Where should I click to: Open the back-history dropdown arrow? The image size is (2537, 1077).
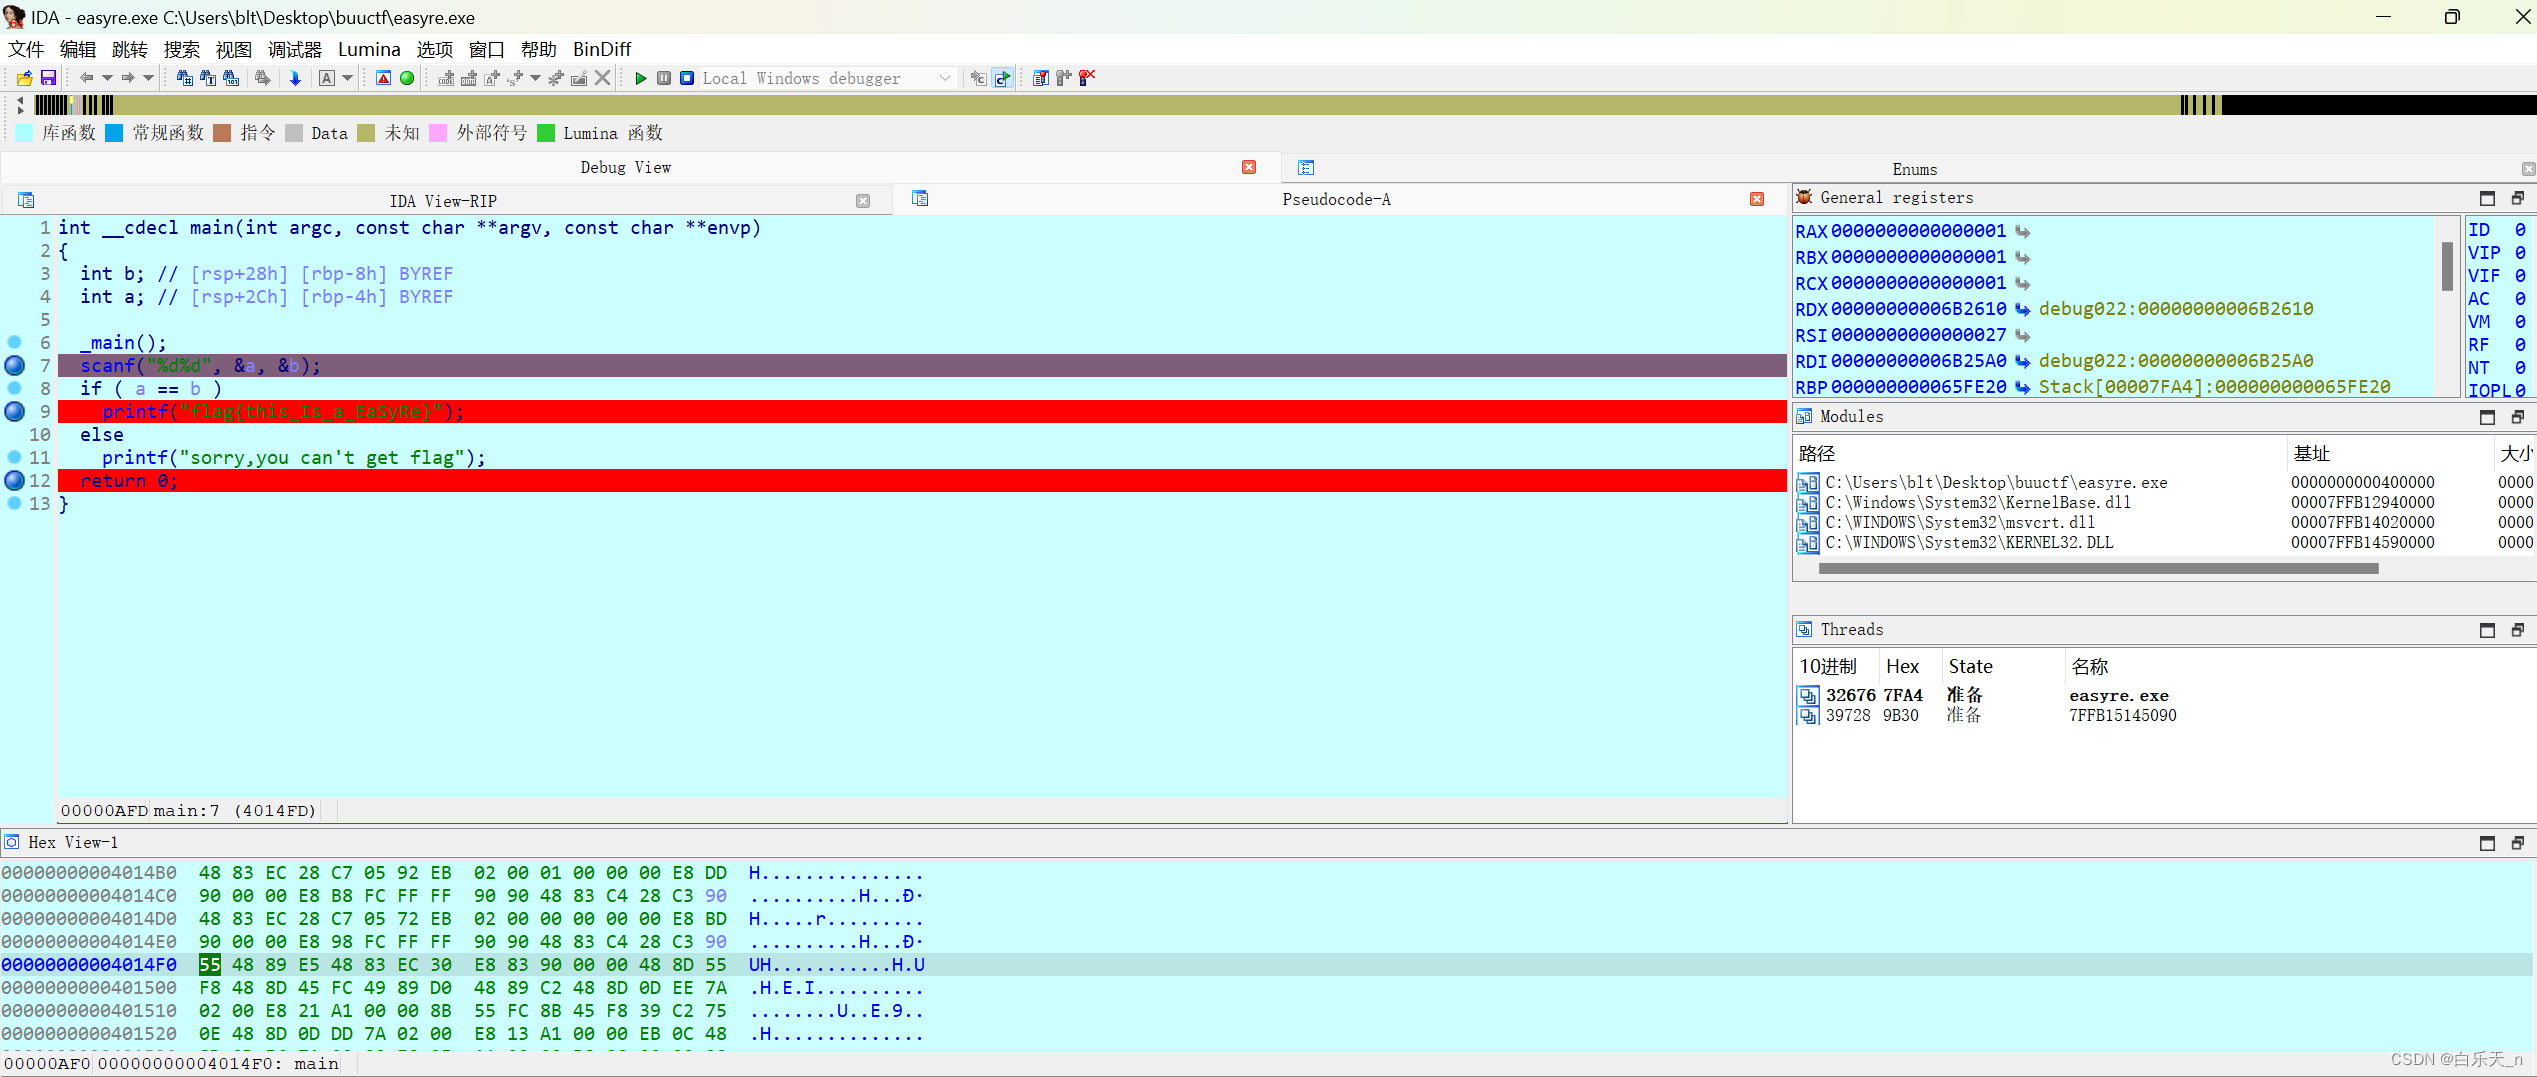pyautogui.click(x=107, y=78)
